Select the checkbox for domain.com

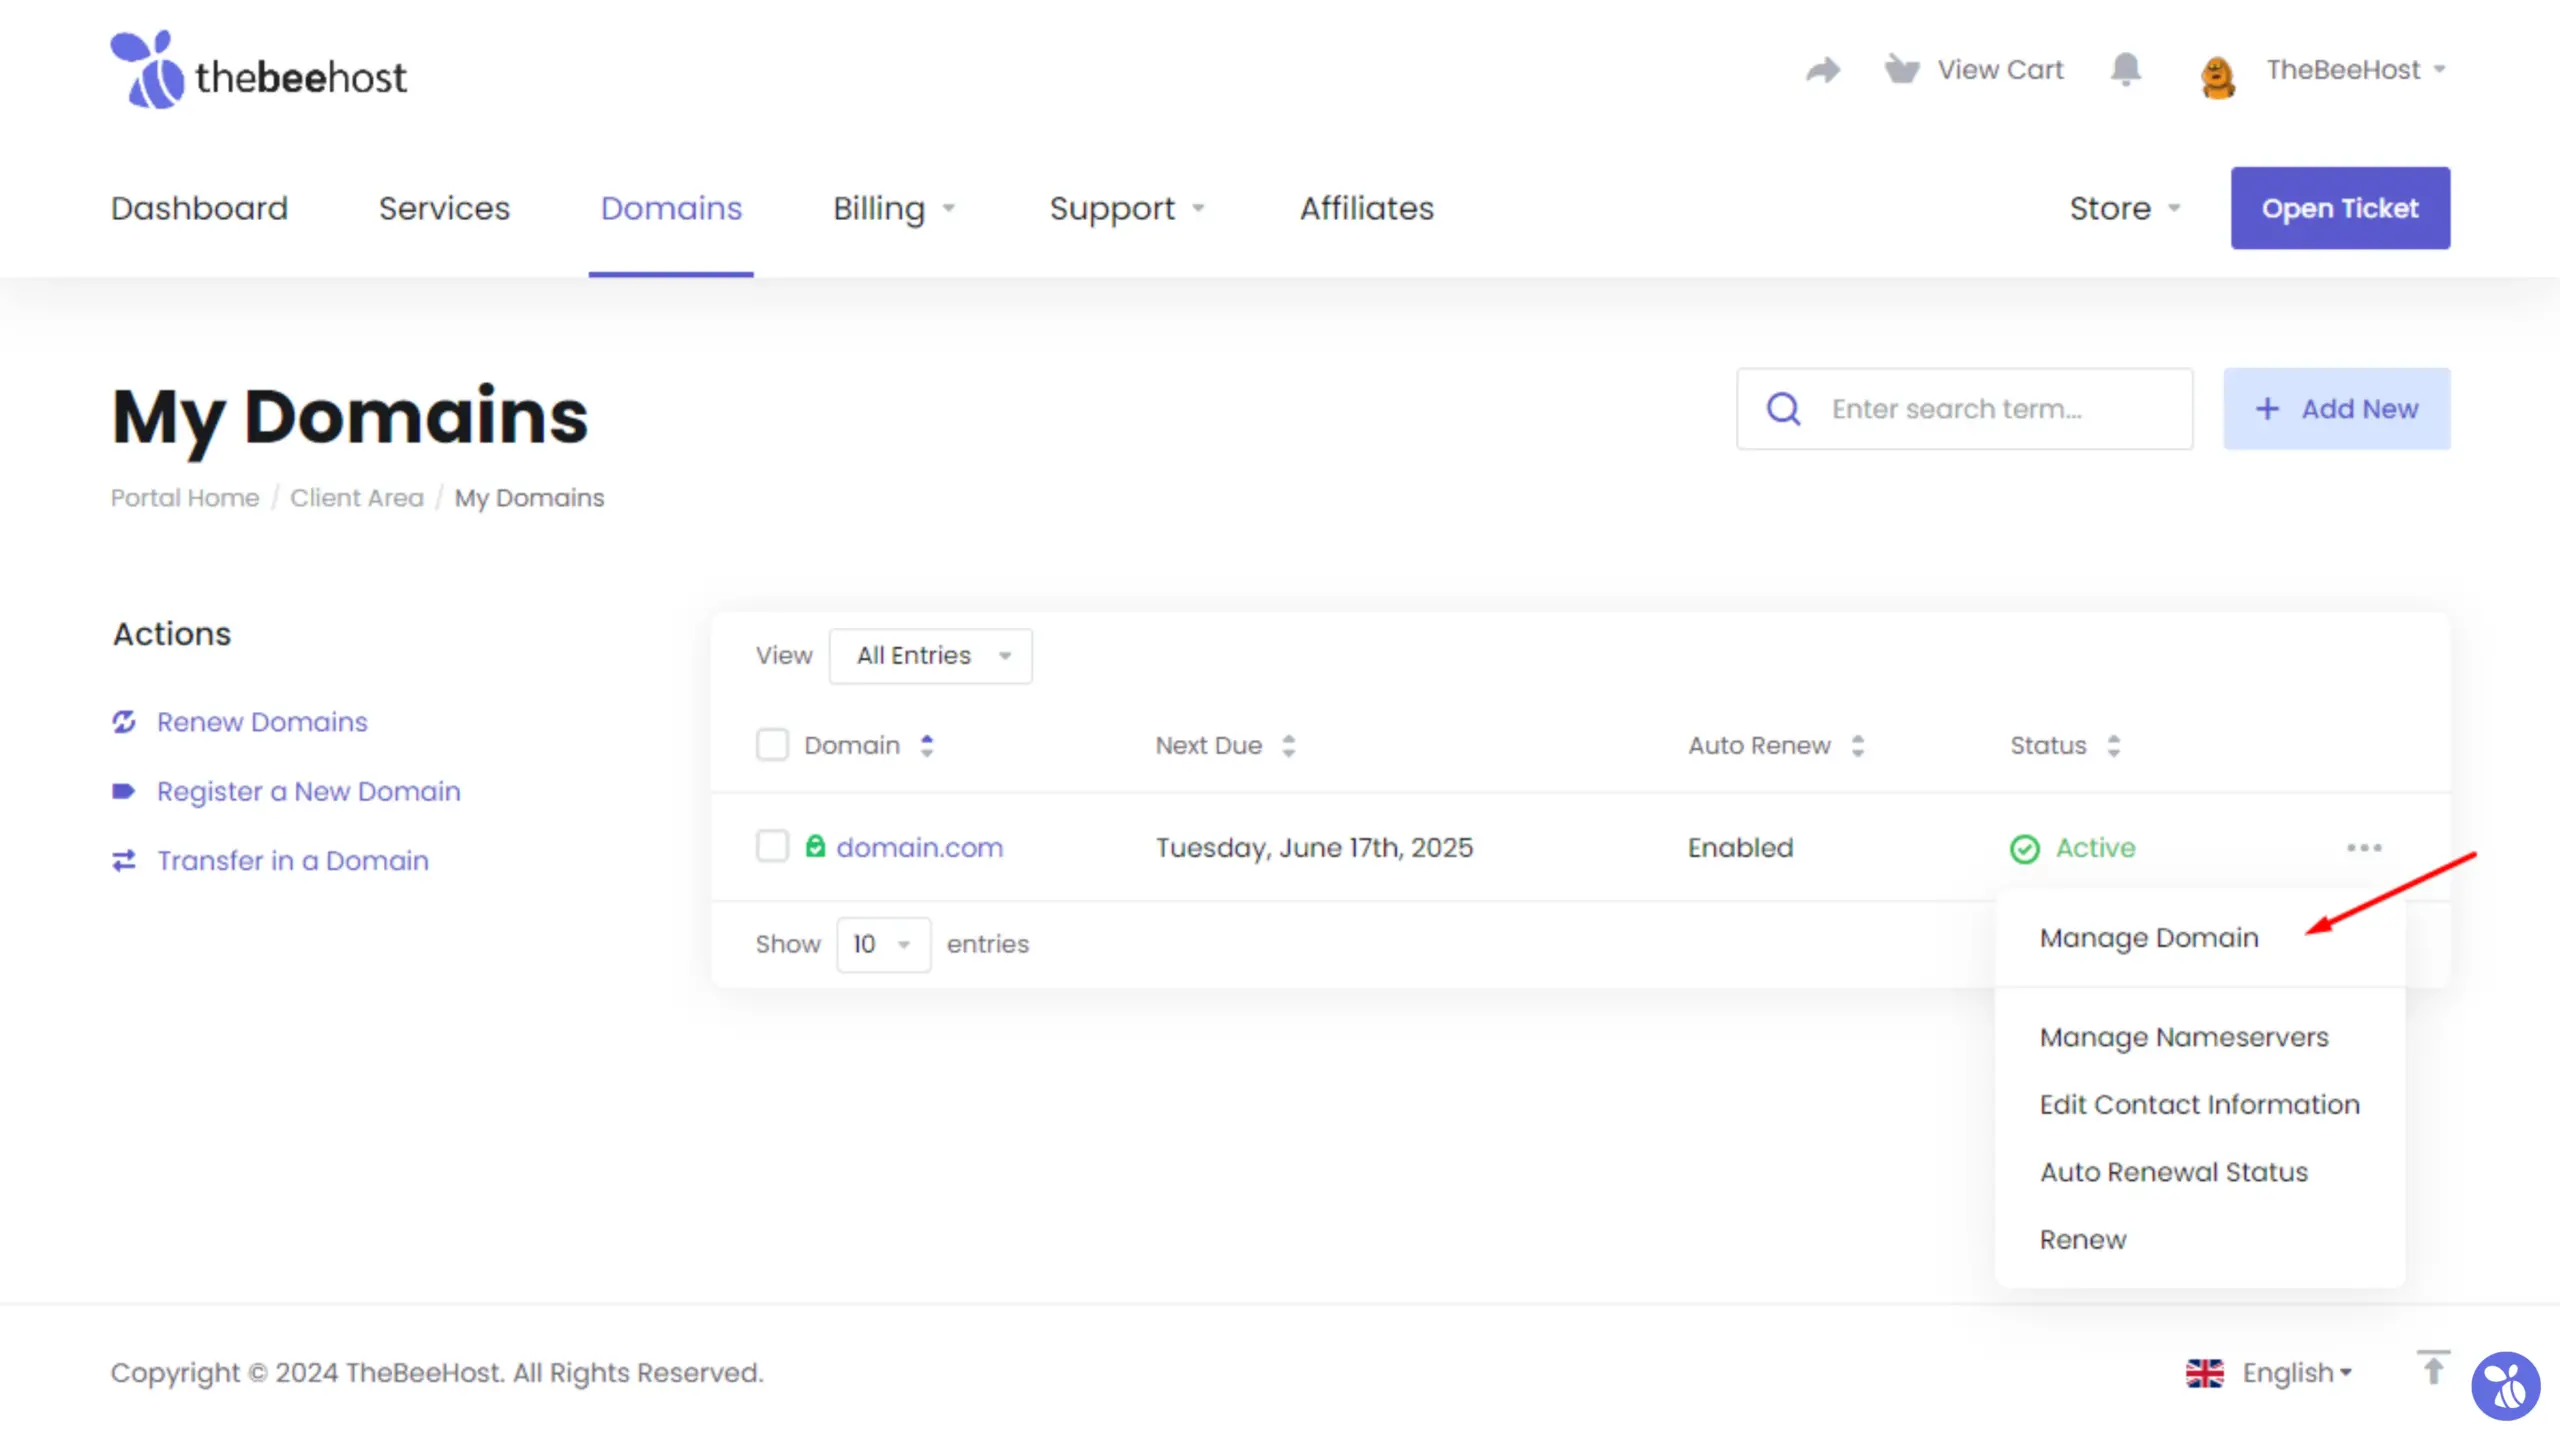772,846
